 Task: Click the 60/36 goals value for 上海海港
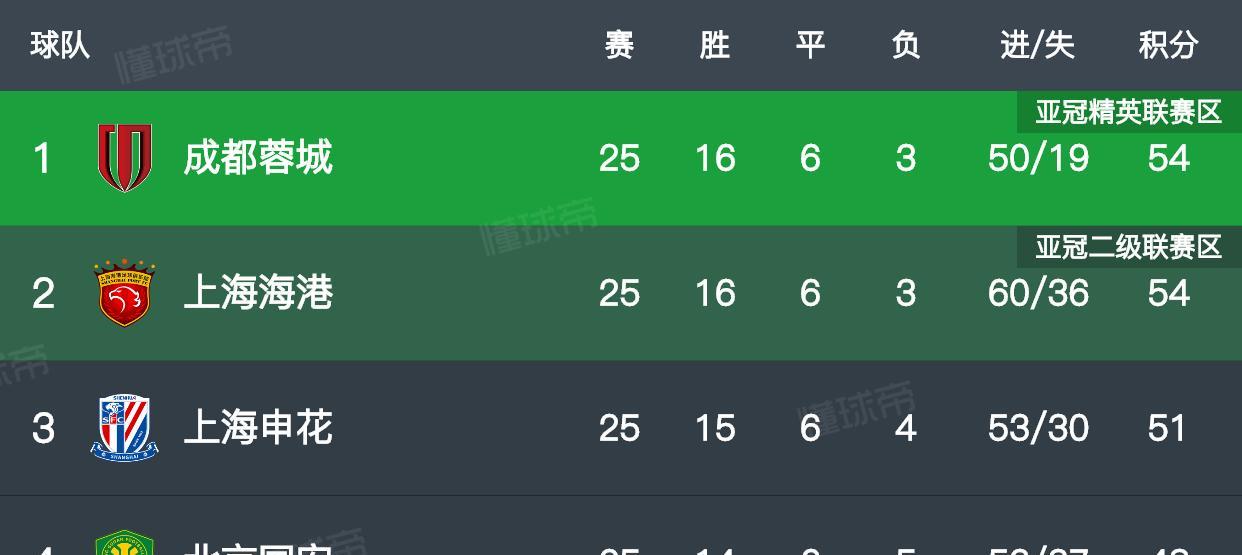coord(1038,293)
